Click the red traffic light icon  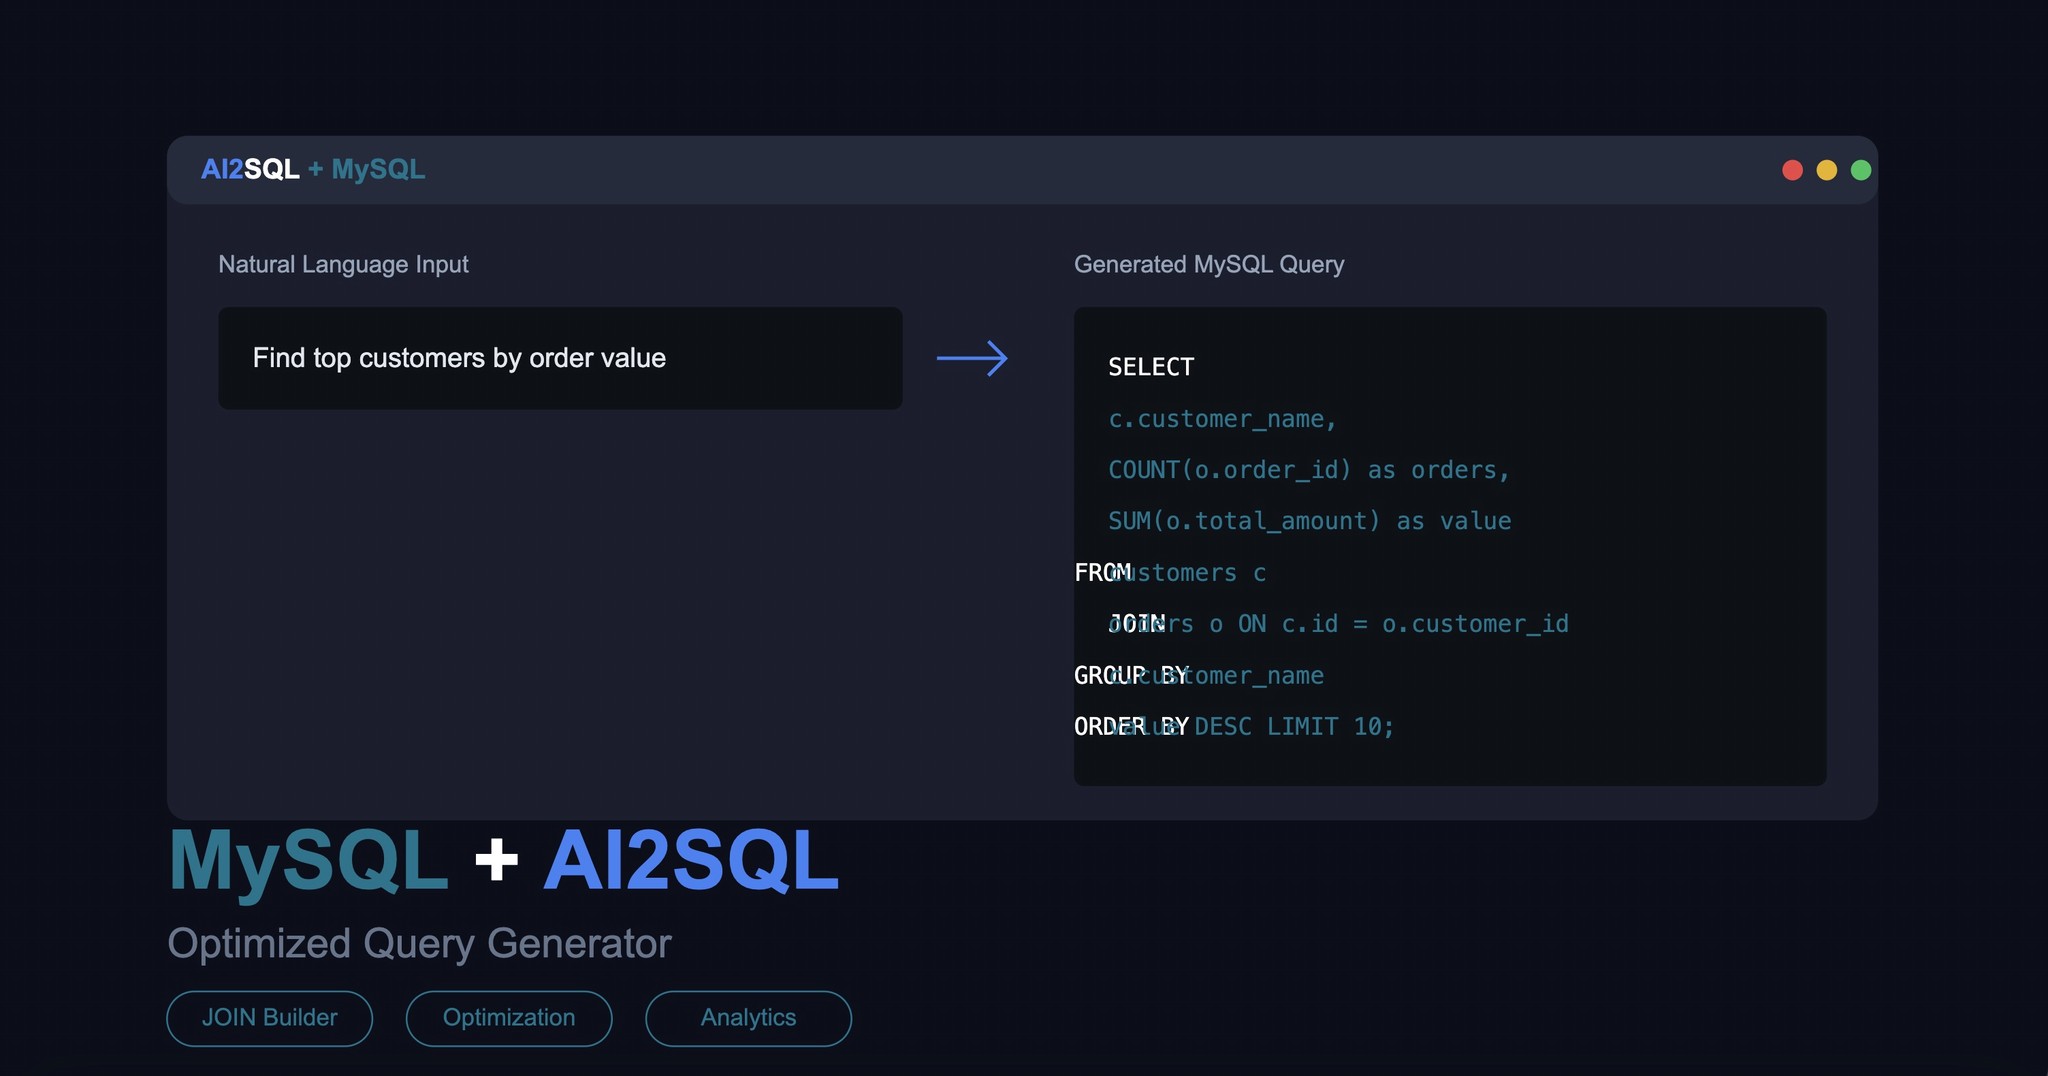(1791, 170)
